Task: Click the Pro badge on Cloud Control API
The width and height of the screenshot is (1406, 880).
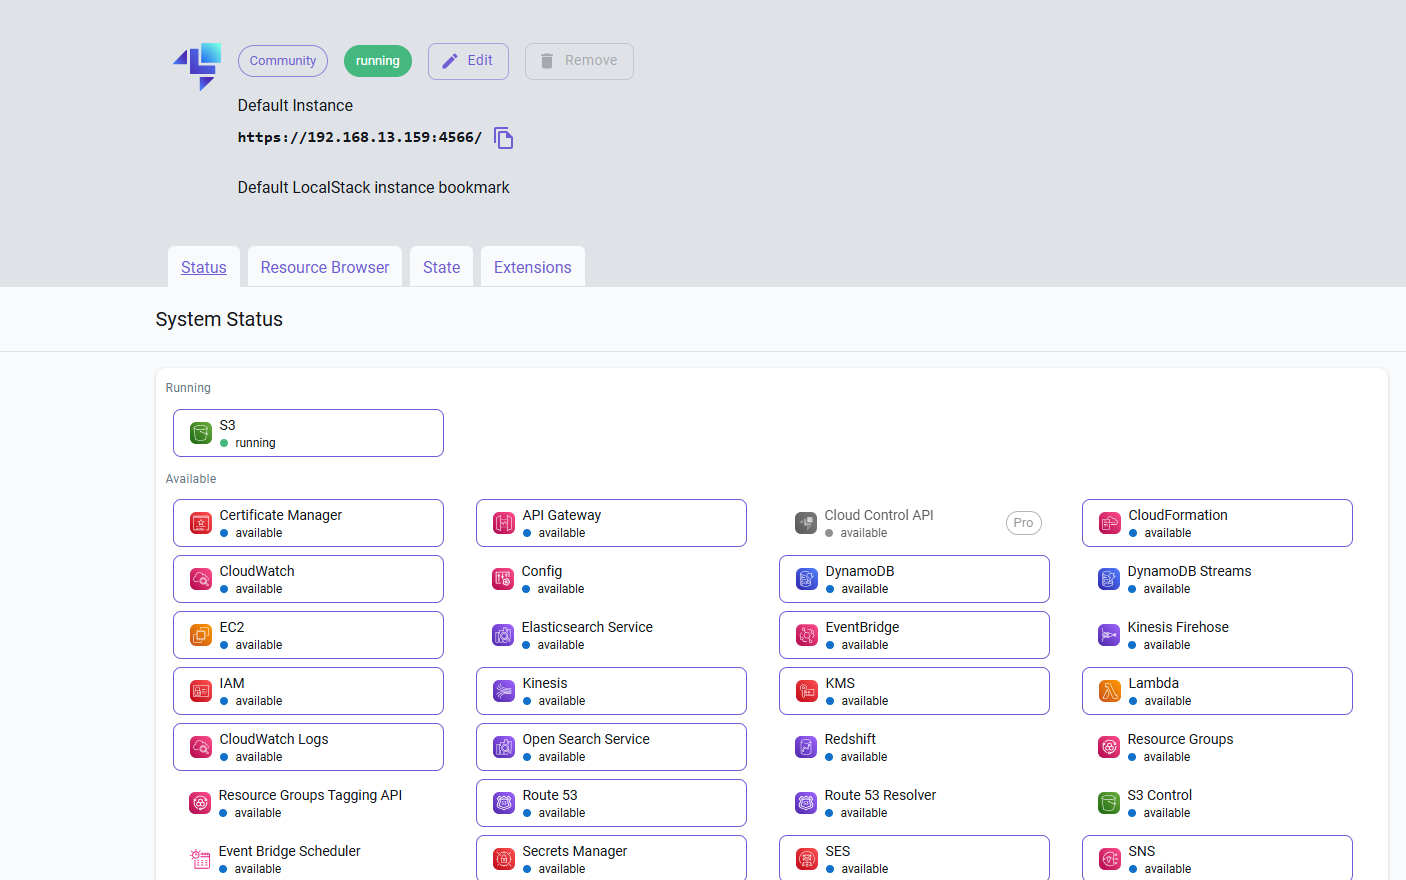Action: click(x=1024, y=523)
